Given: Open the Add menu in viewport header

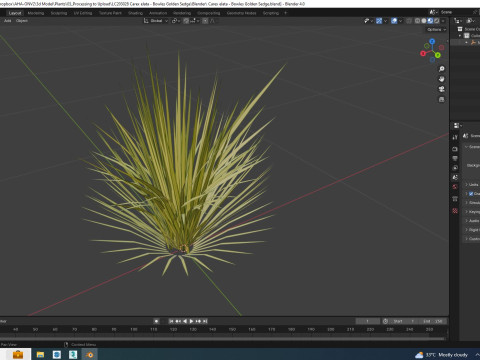Looking at the screenshot, I should click(8, 21).
